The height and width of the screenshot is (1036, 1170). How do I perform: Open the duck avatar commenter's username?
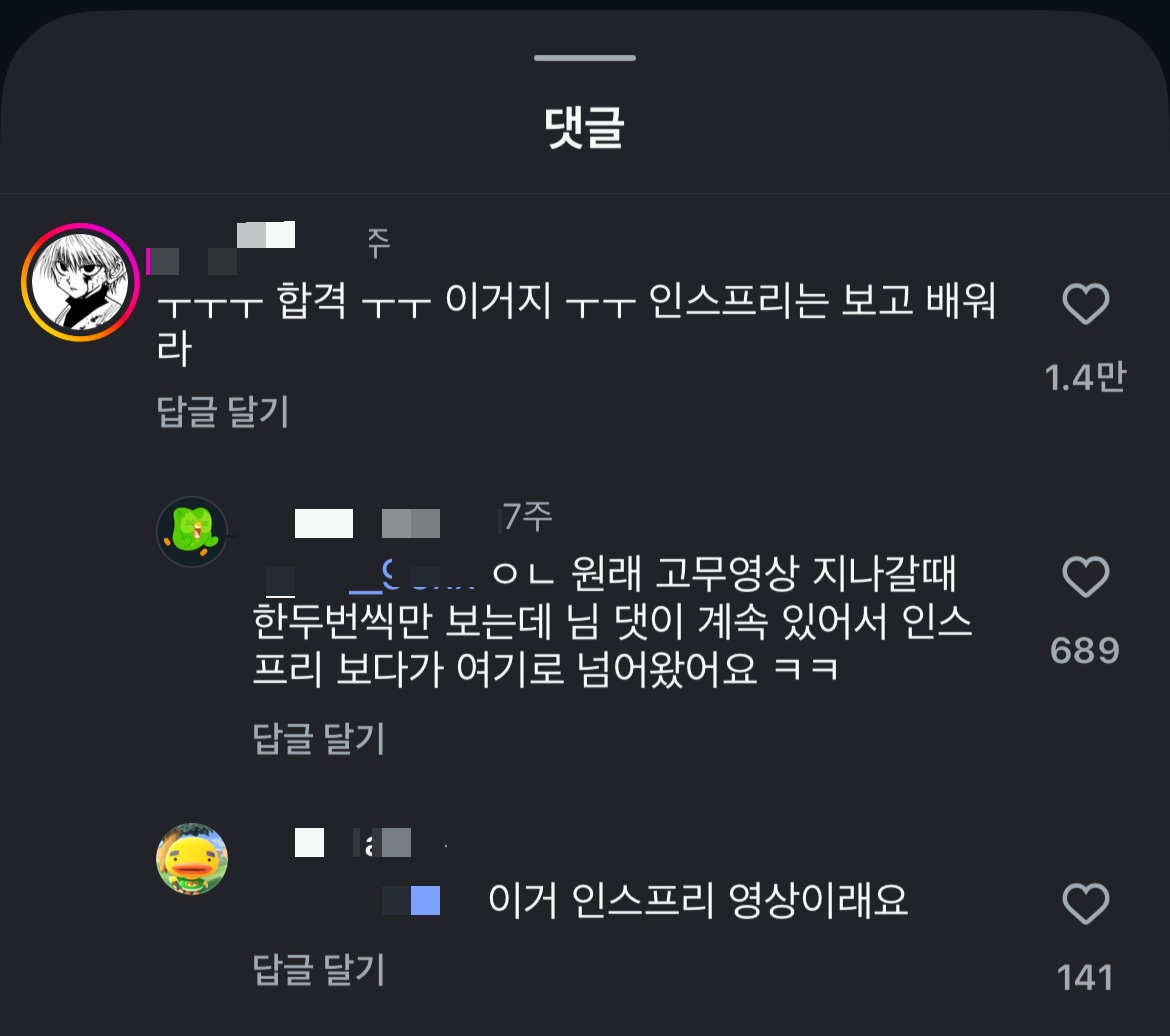351,843
